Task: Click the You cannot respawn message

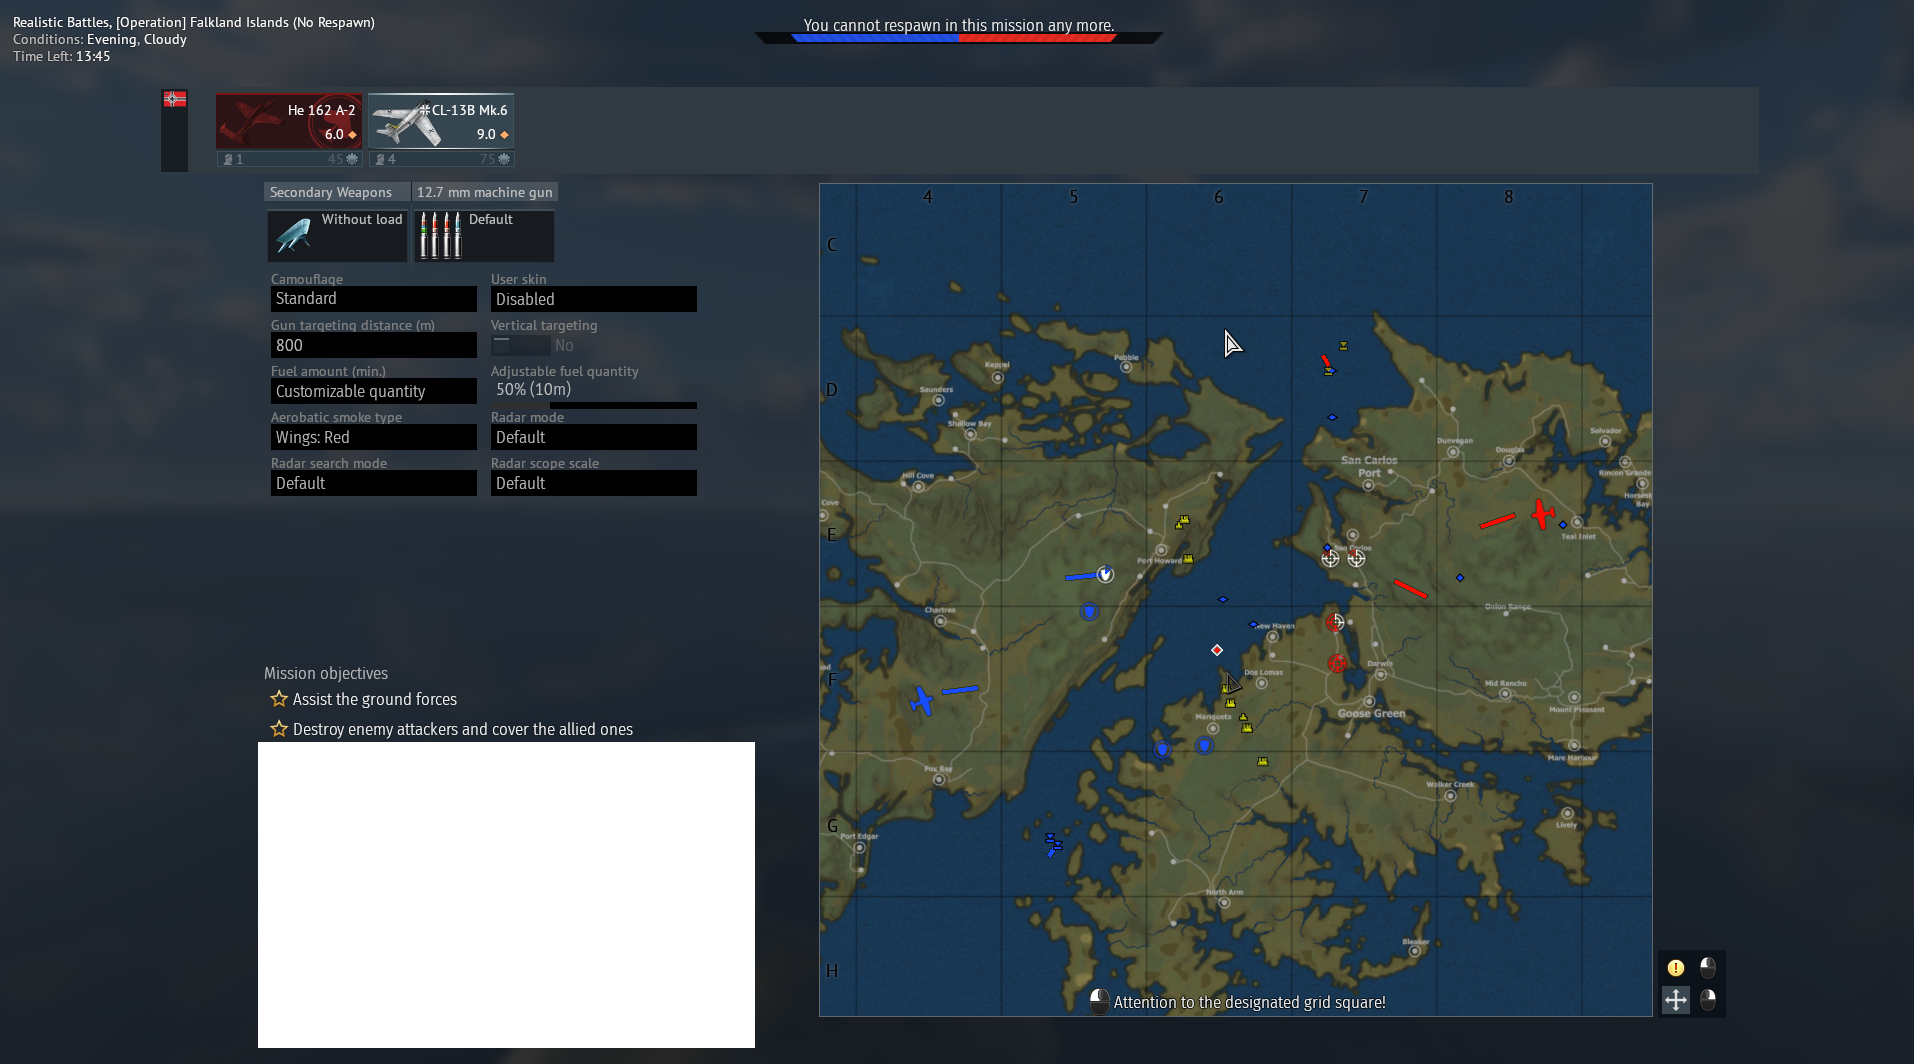Action: pos(959,25)
